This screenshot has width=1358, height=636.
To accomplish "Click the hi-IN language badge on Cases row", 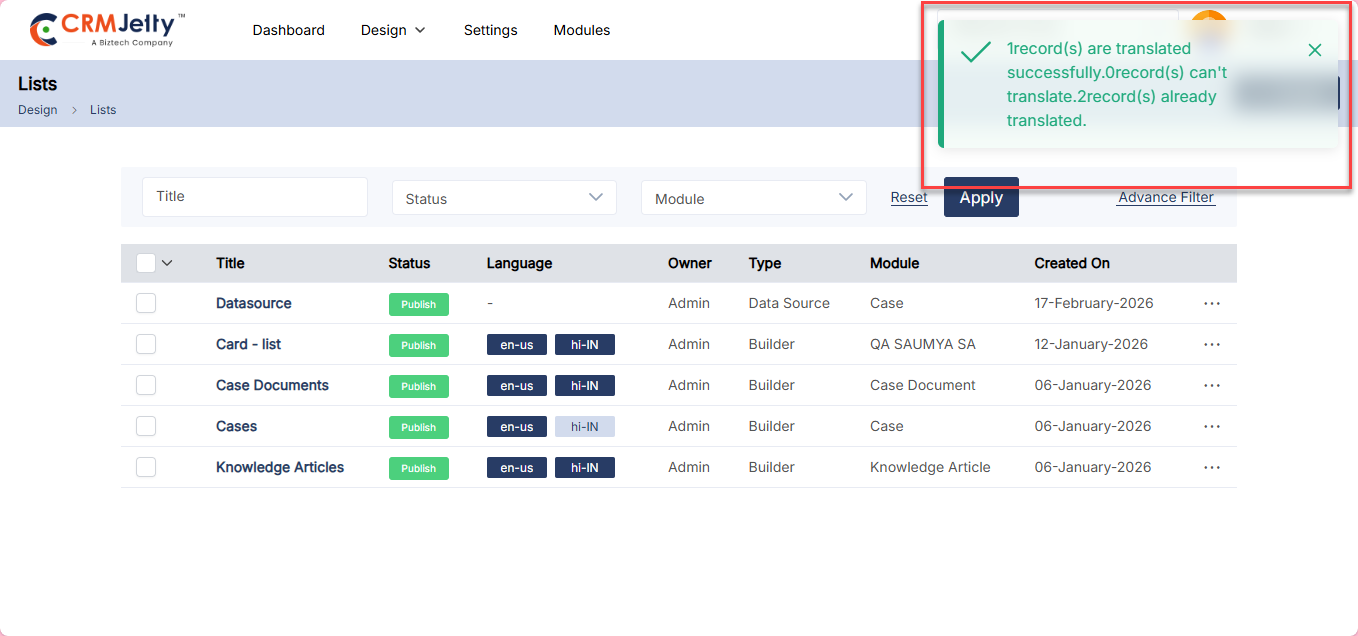I will pyautogui.click(x=584, y=427).
